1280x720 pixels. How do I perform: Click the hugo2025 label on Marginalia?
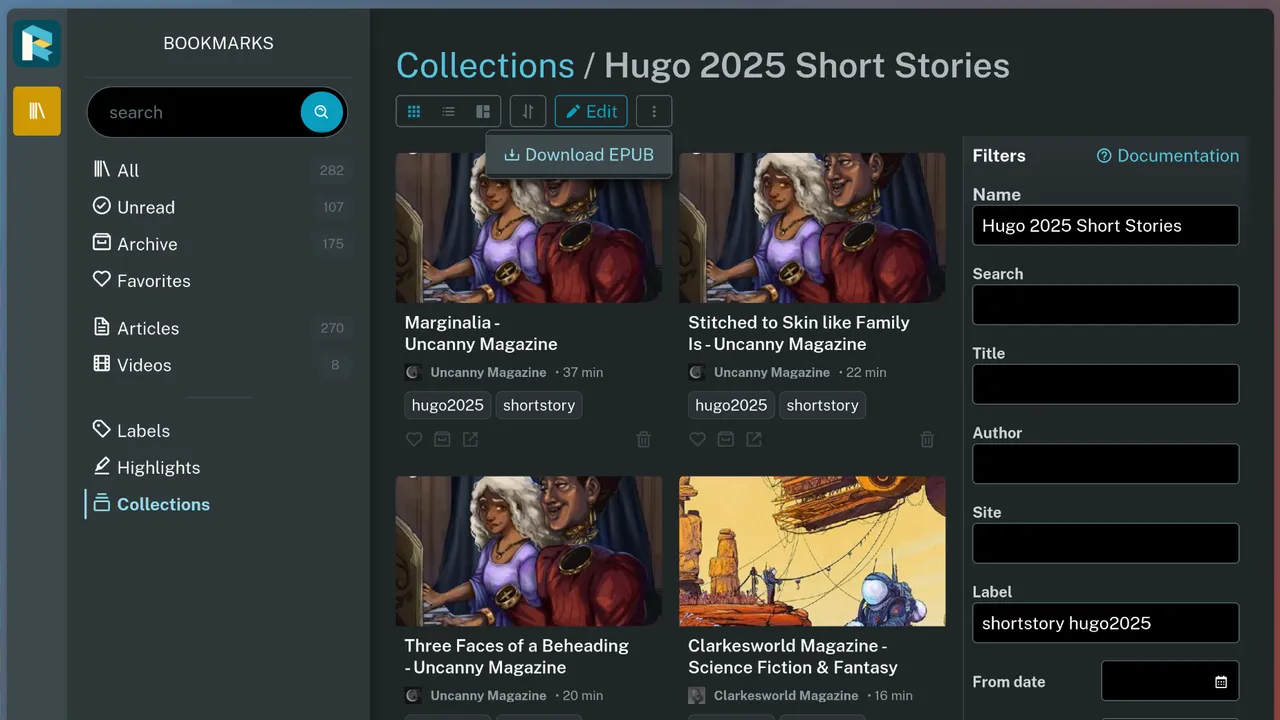[448, 405]
